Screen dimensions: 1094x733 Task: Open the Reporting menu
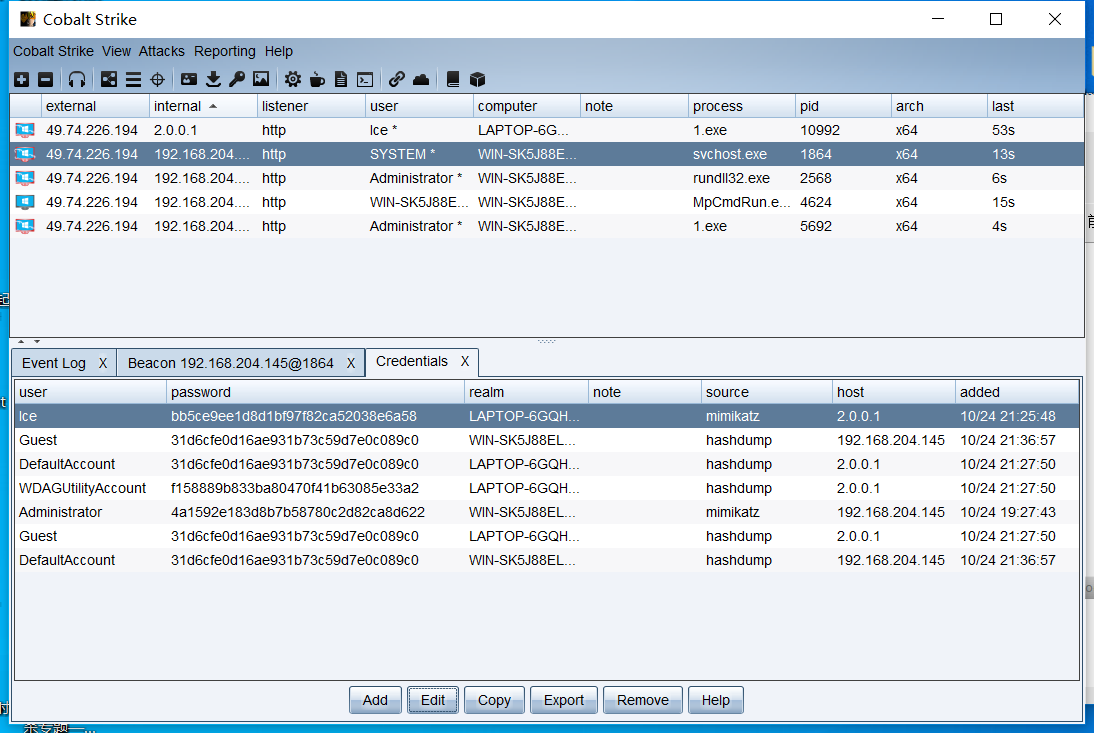(225, 52)
